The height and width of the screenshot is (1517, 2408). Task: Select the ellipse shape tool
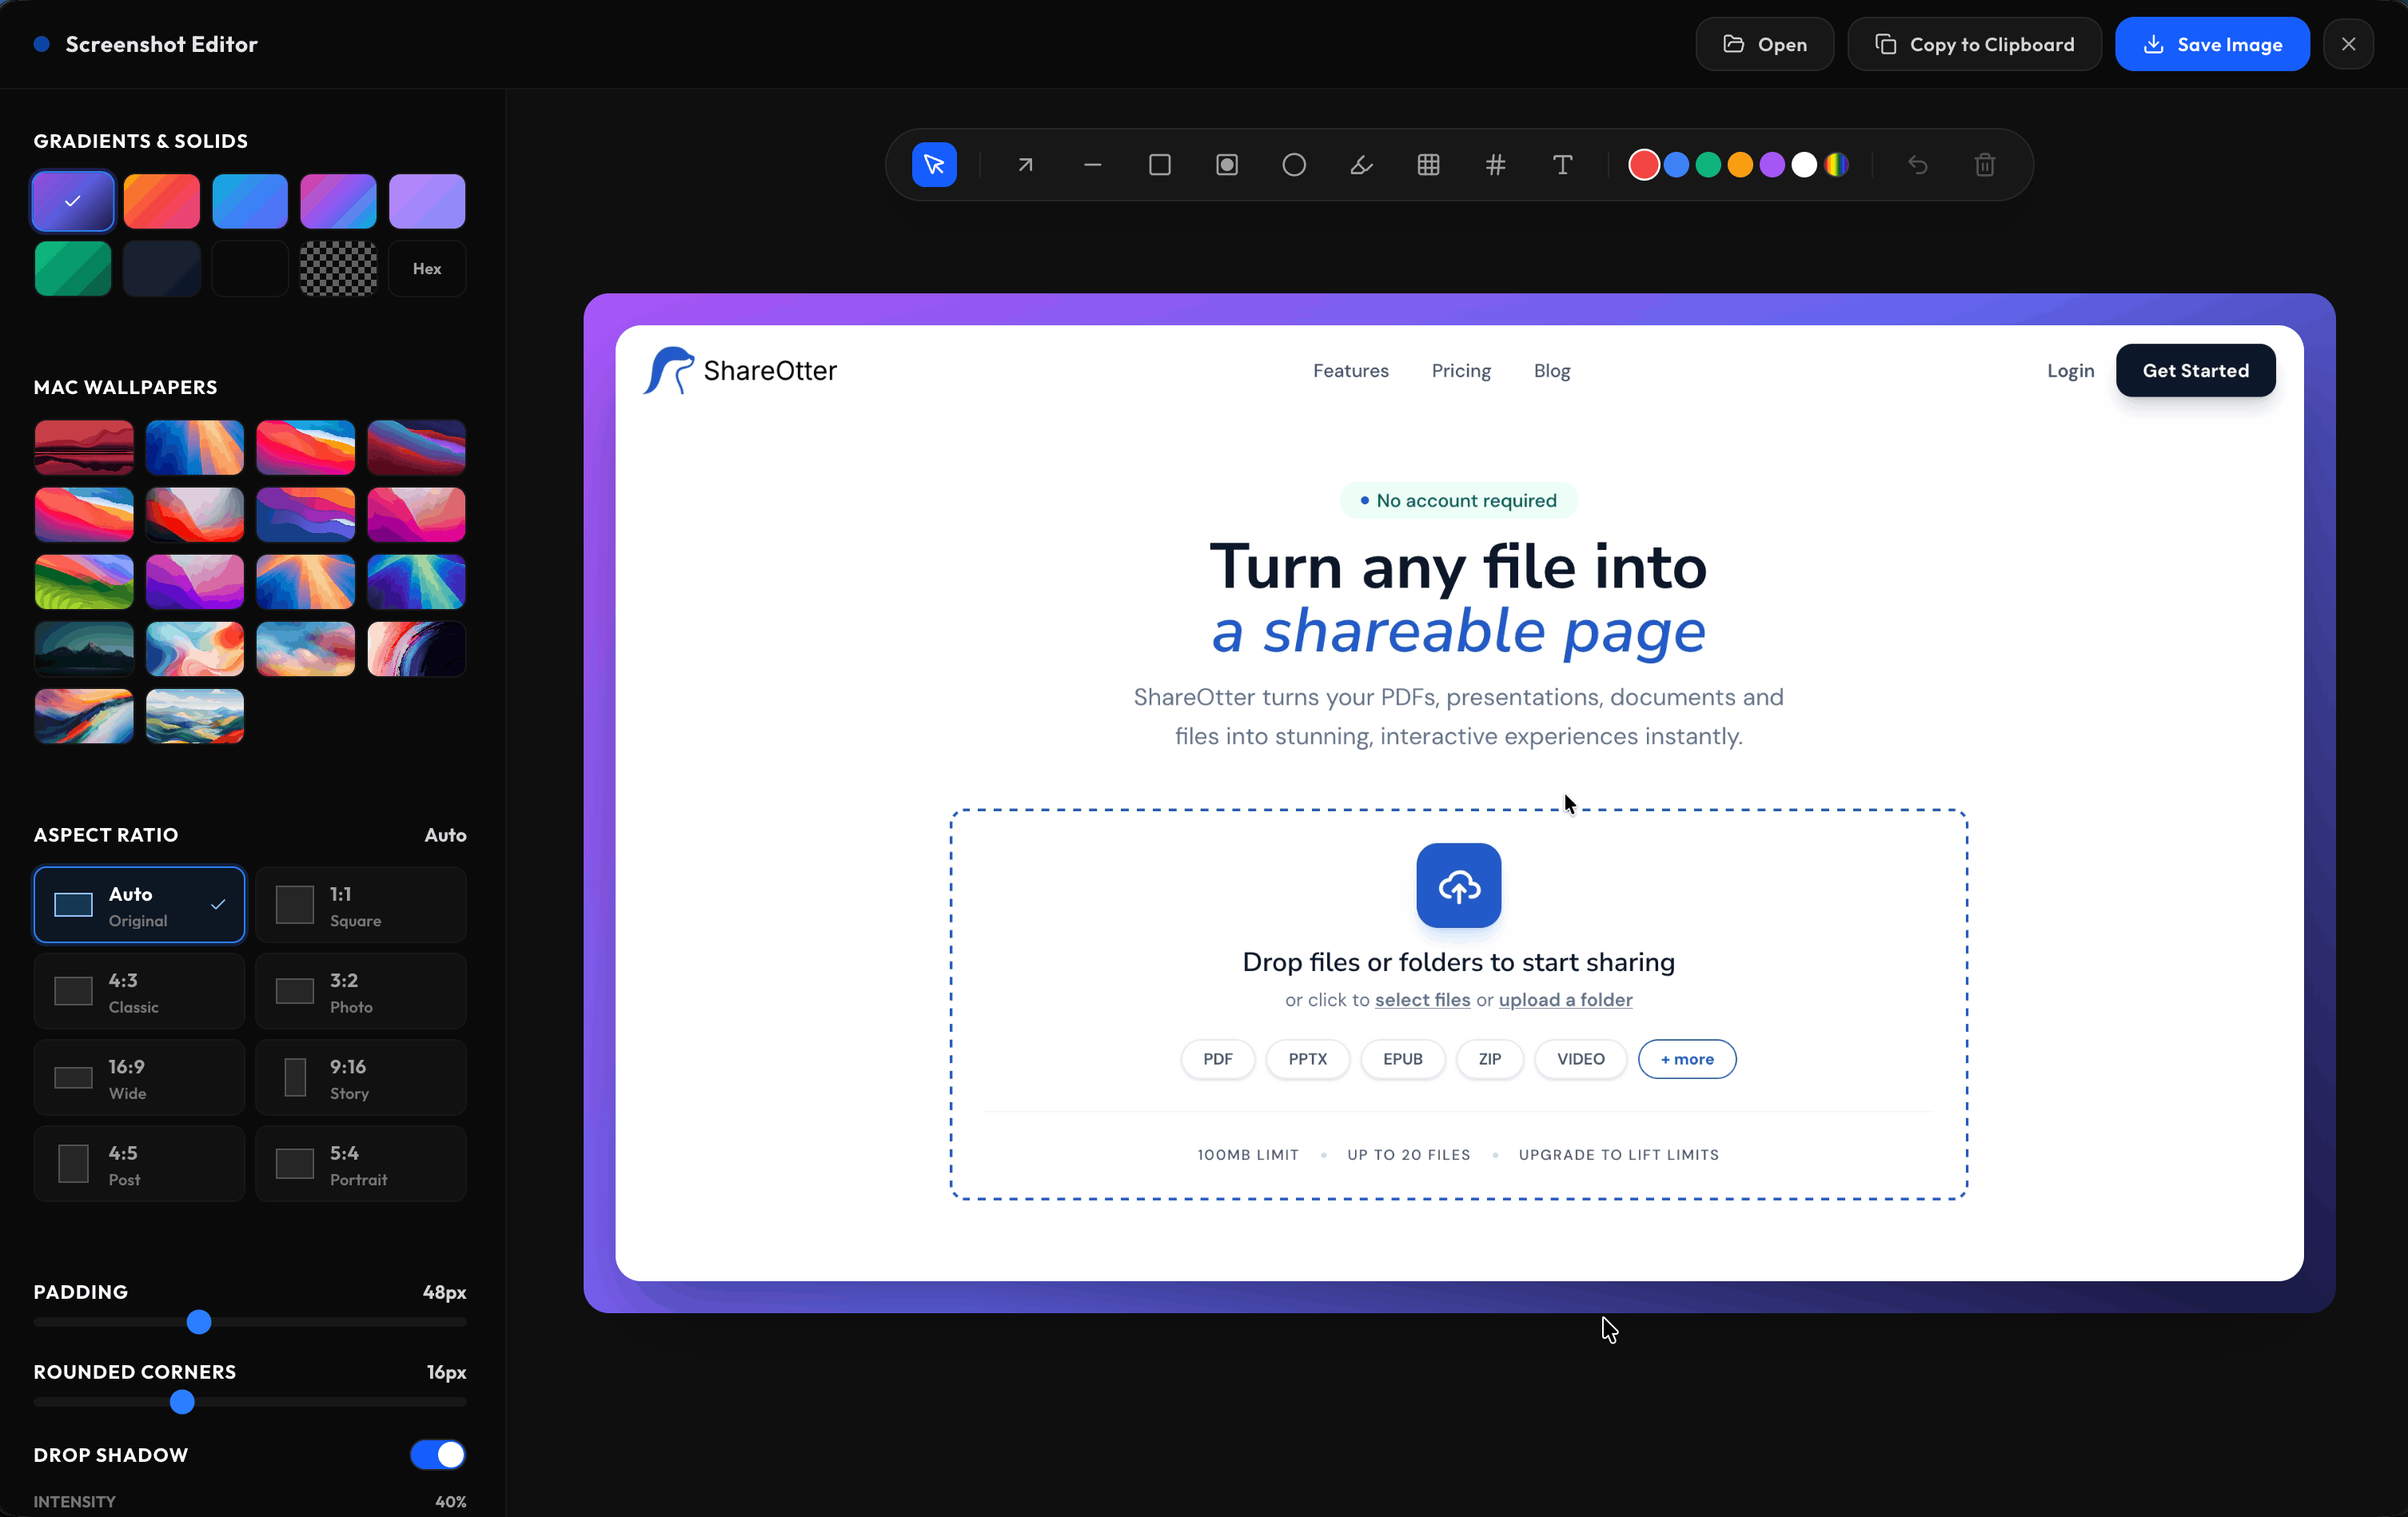click(1293, 165)
